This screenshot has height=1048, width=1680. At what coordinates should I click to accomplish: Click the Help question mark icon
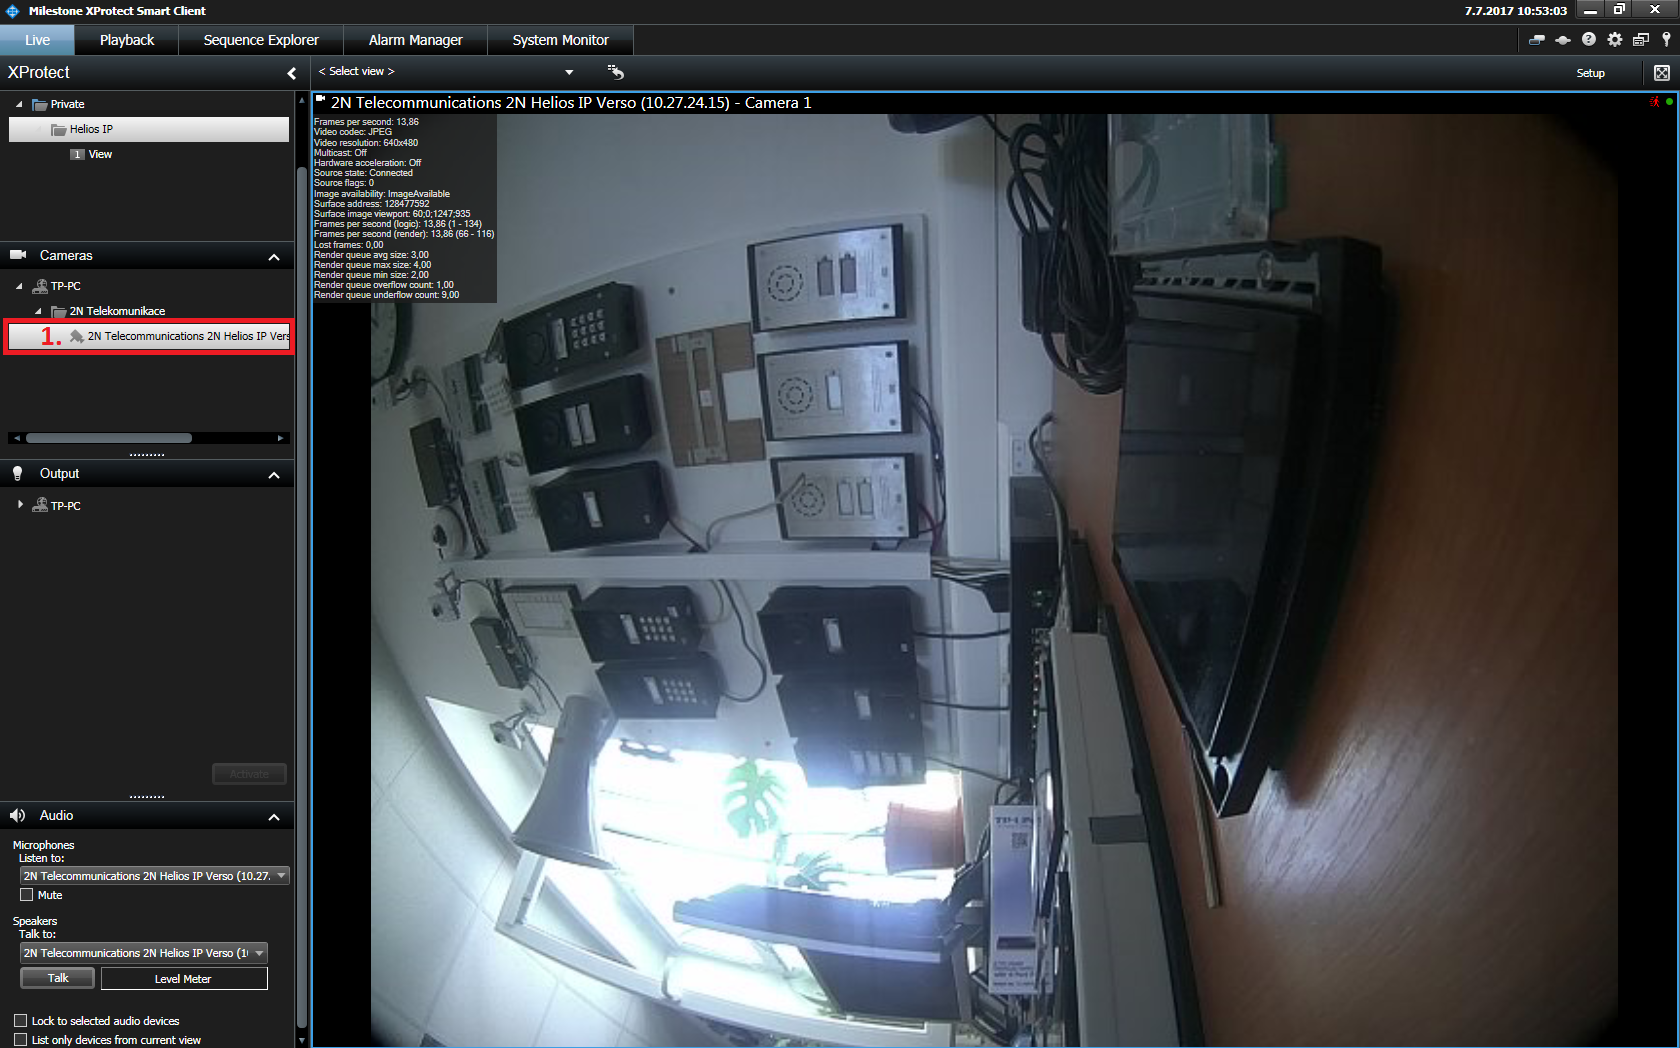1588,40
